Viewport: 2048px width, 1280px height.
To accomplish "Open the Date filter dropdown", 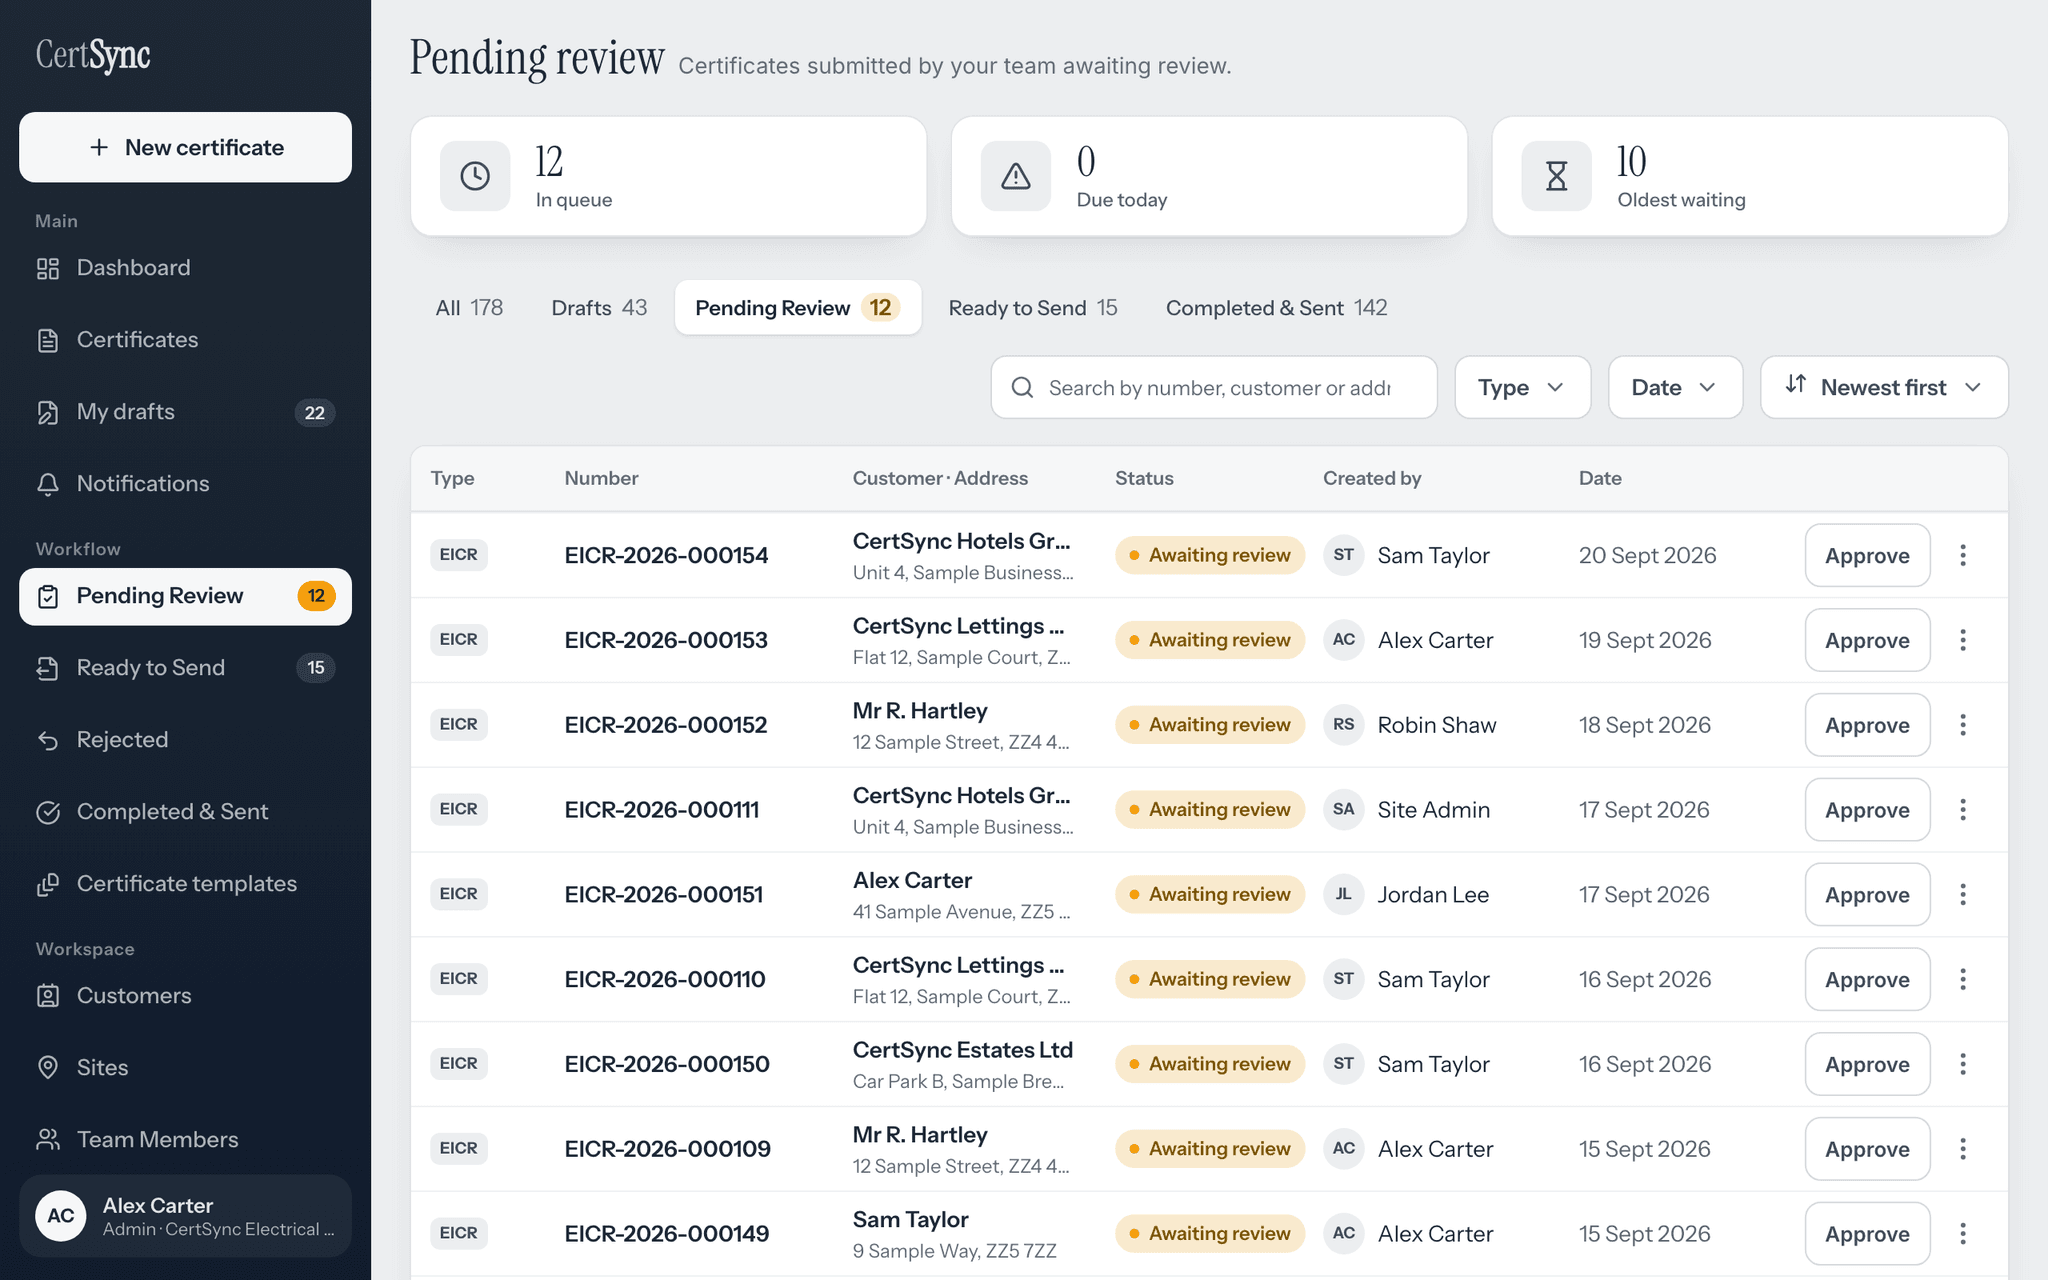I will 1675,387.
